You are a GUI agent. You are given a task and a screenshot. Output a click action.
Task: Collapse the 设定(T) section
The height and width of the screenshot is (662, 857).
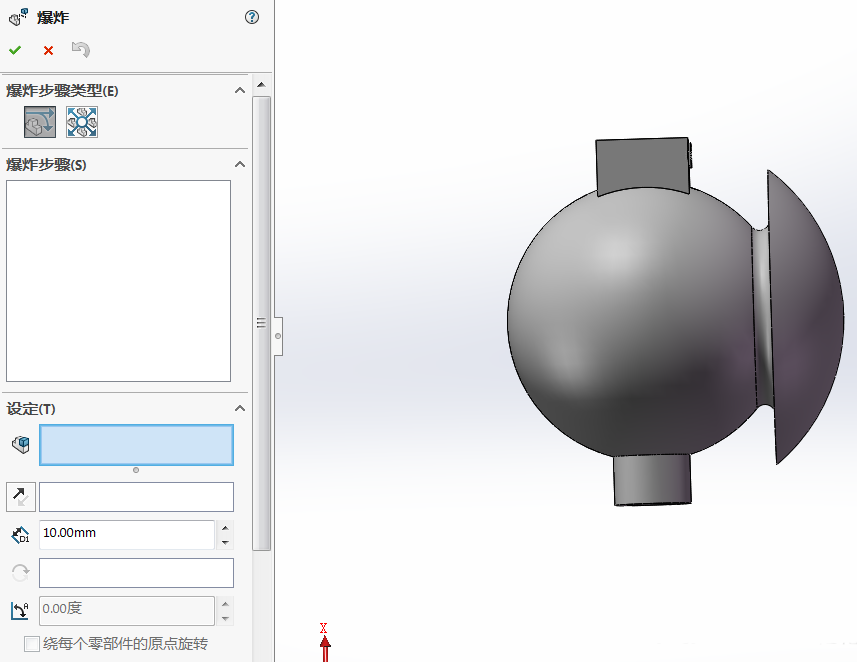point(239,408)
